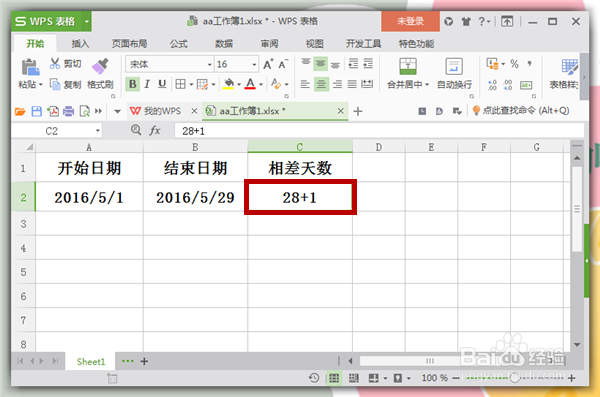Screen dimensions: 600x397
Task: Toggle Underline formatting
Action: (162, 84)
